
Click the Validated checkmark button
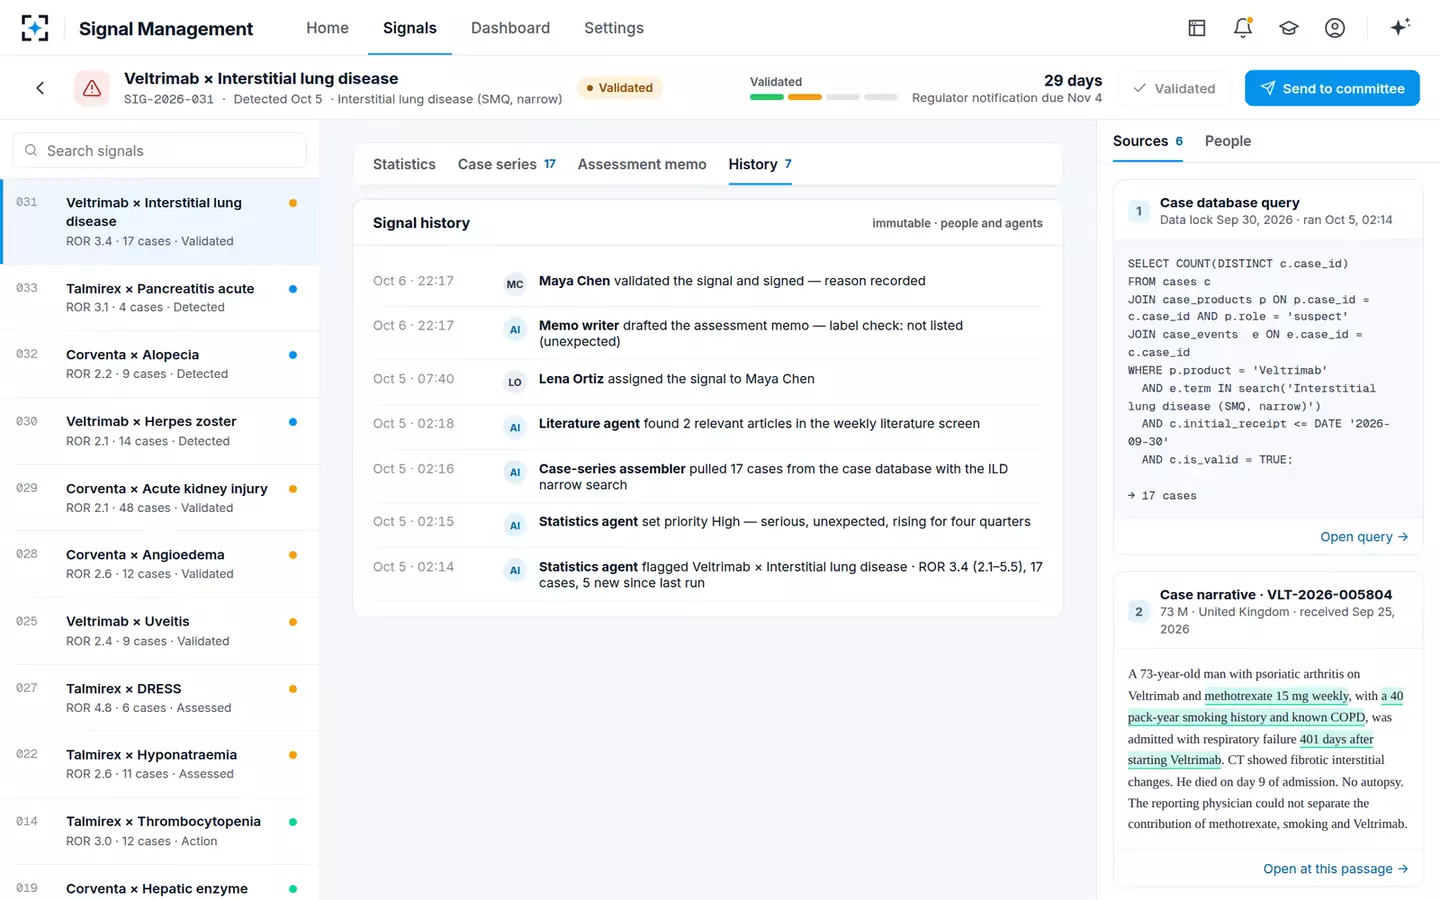click(x=1175, y=88)
